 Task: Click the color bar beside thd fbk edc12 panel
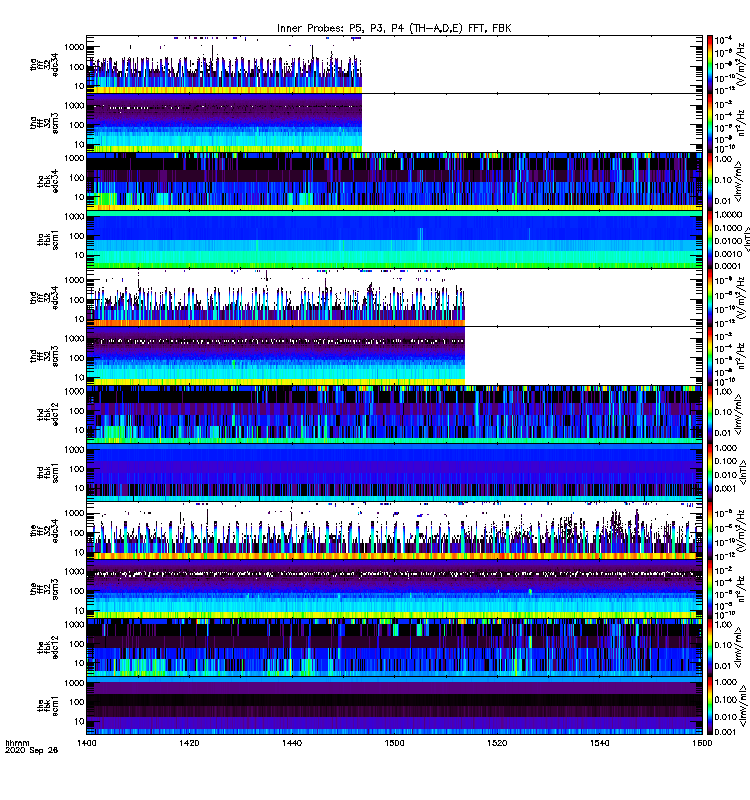710,414
